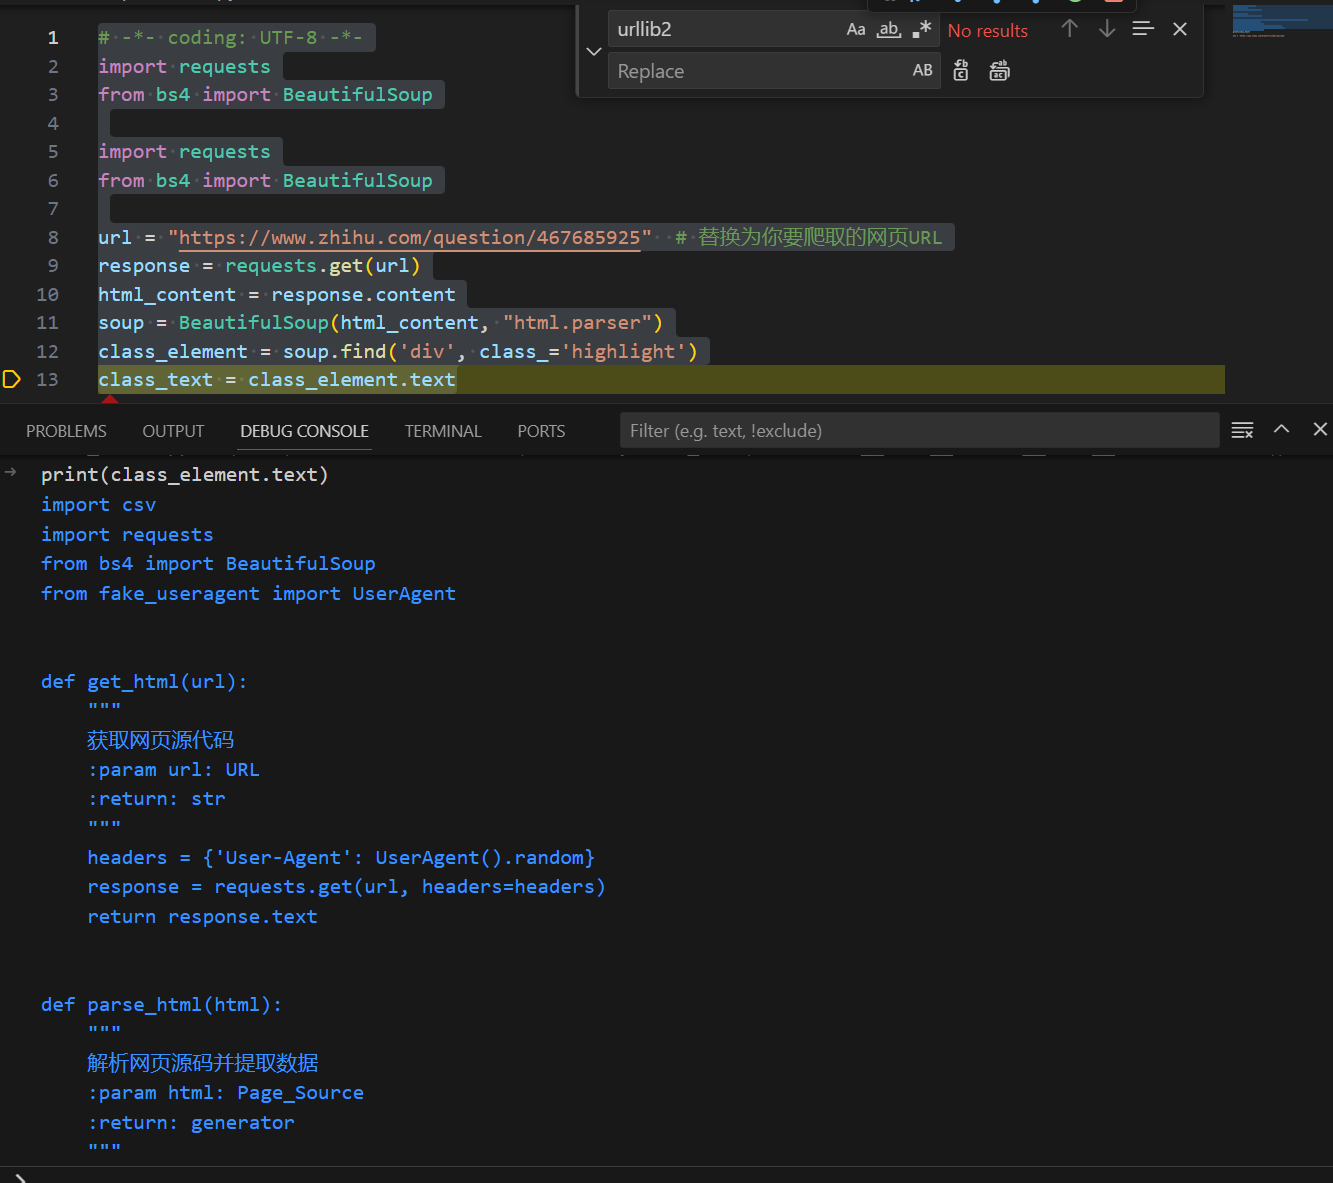
Task: Toggle Match Case in find widget
Action: (x=856, y=30)
